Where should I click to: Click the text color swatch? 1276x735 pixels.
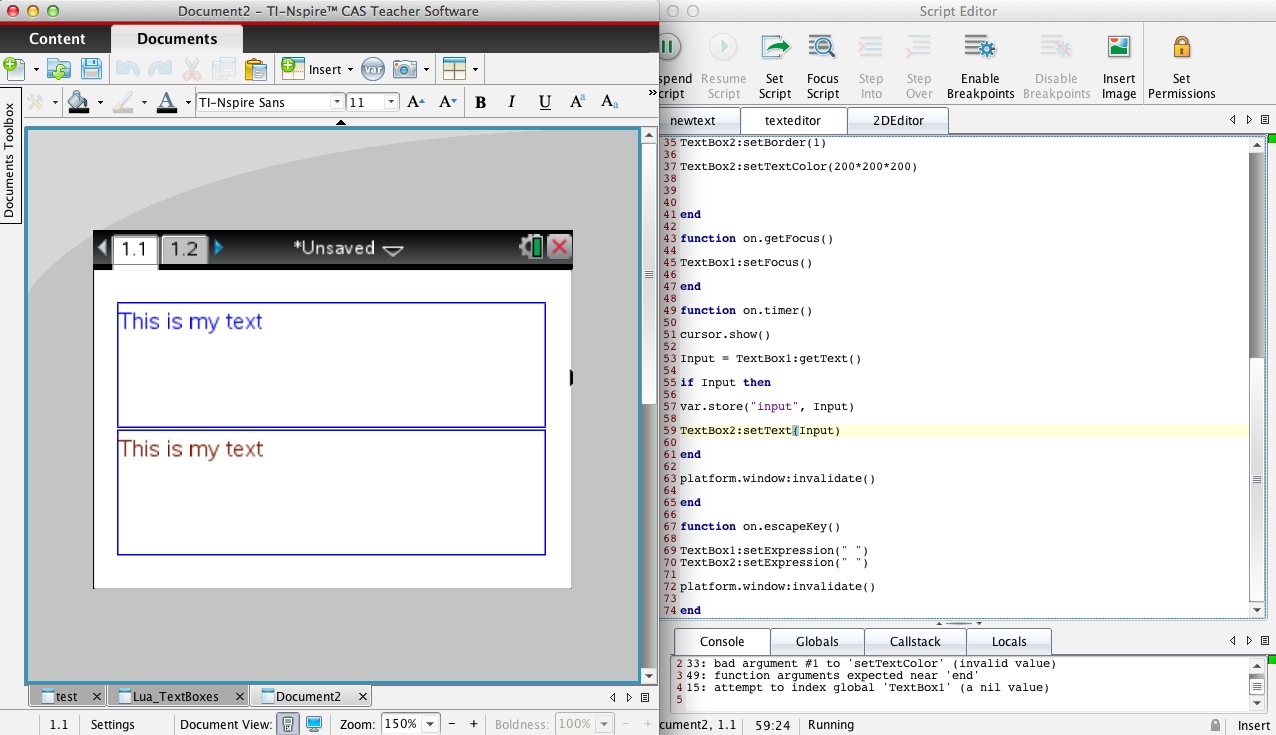(x=167, y=102)
